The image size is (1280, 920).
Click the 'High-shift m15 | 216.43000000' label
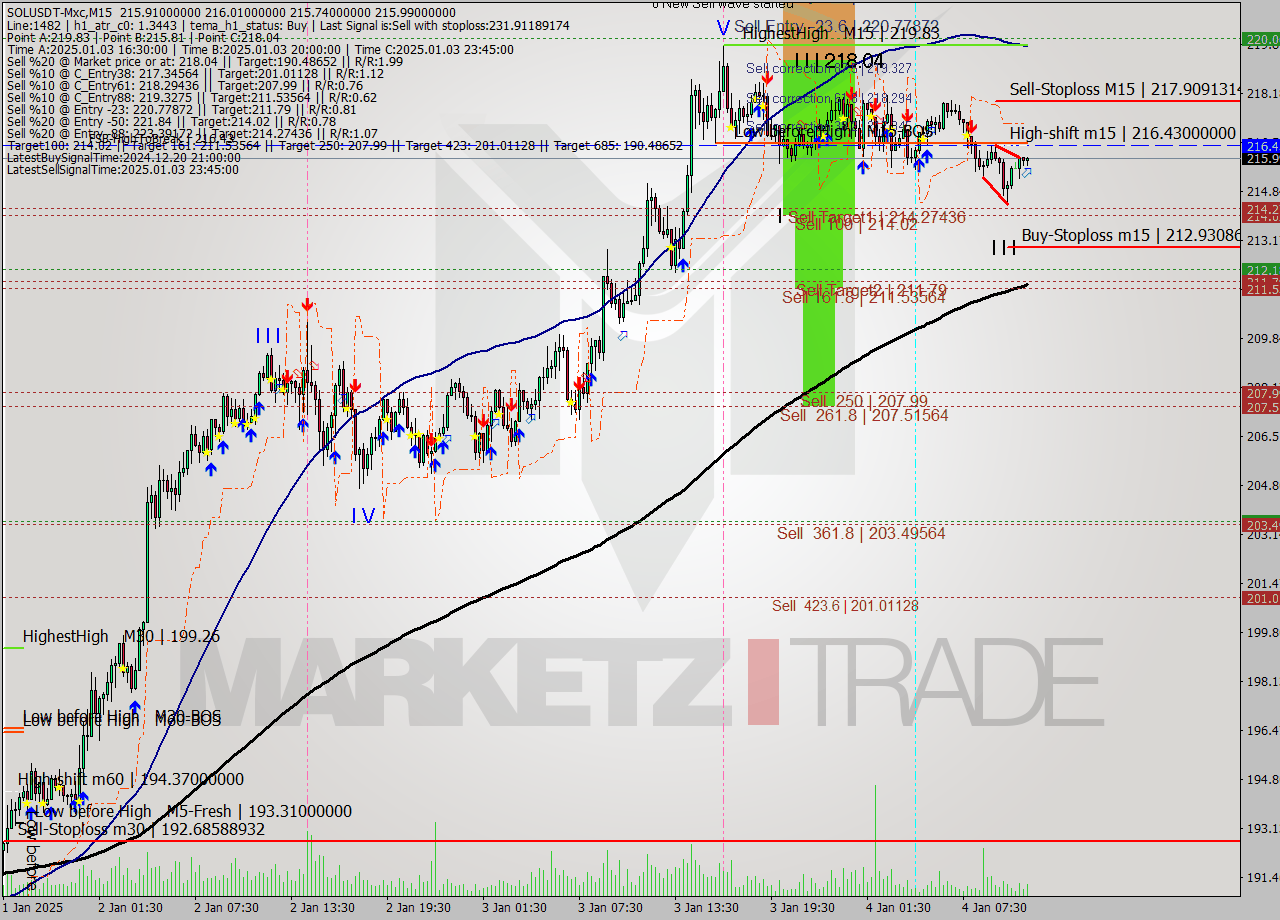(x=1123, y=132)
